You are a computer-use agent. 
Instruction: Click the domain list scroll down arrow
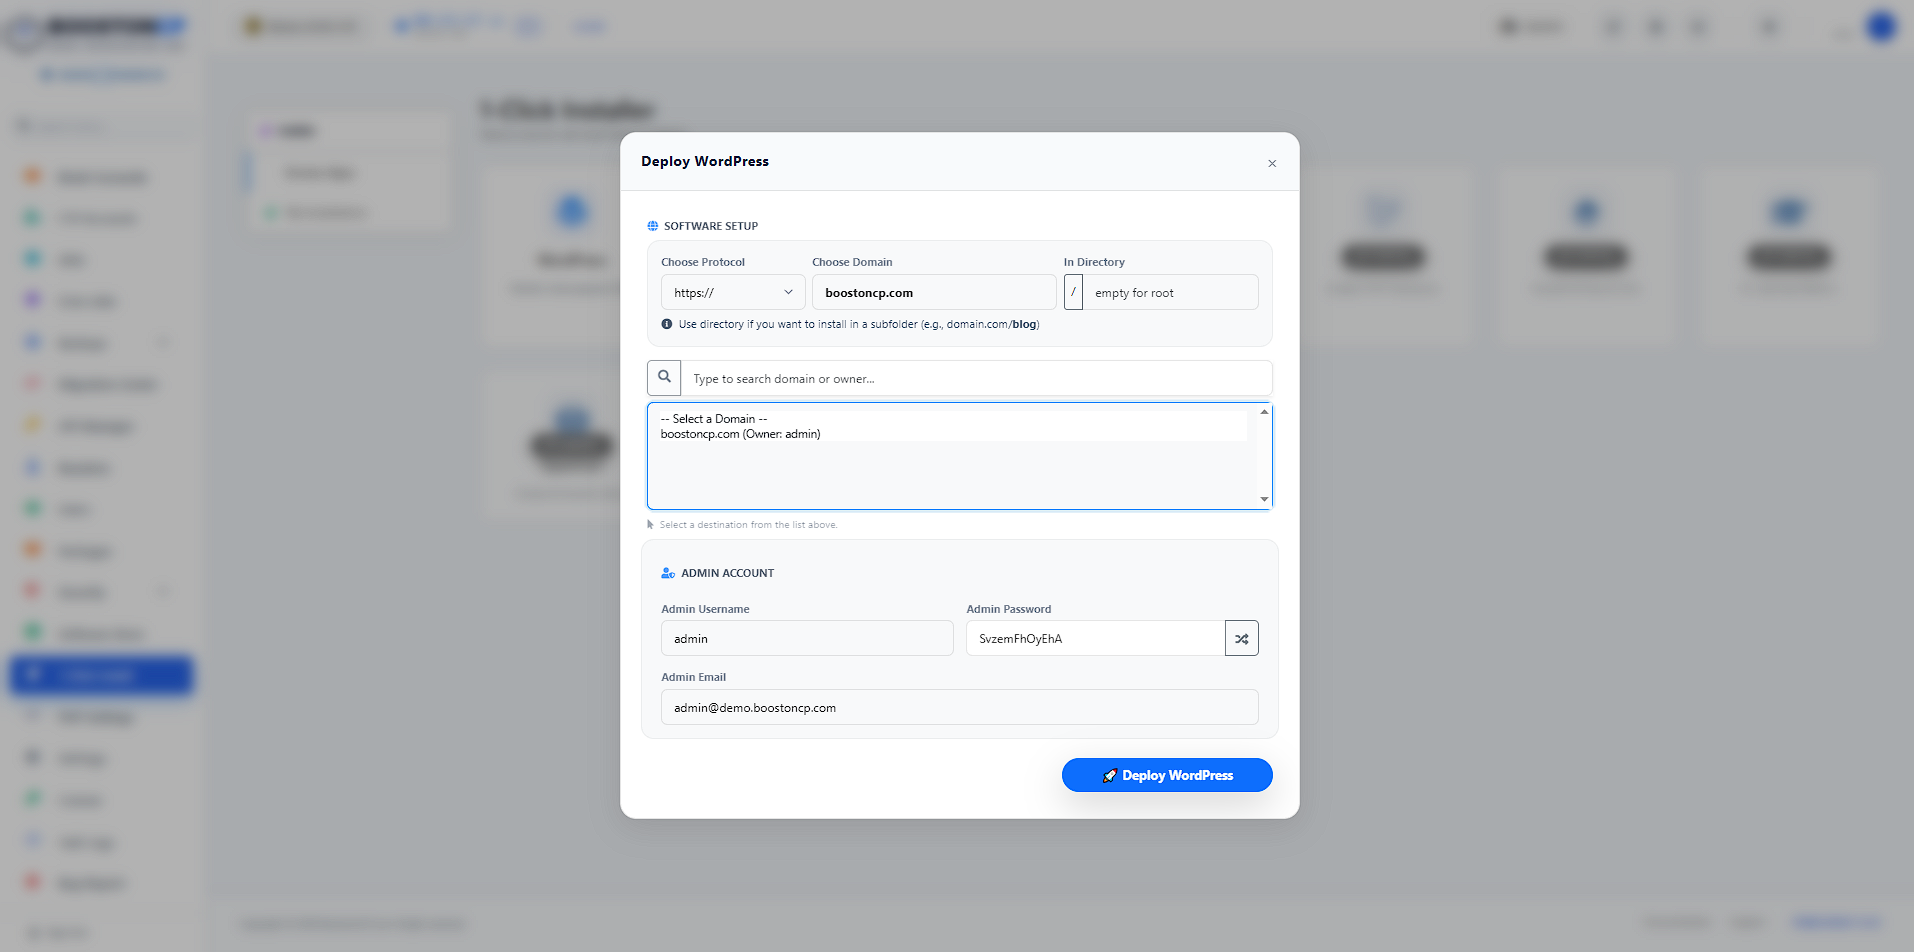(1264, 499)
